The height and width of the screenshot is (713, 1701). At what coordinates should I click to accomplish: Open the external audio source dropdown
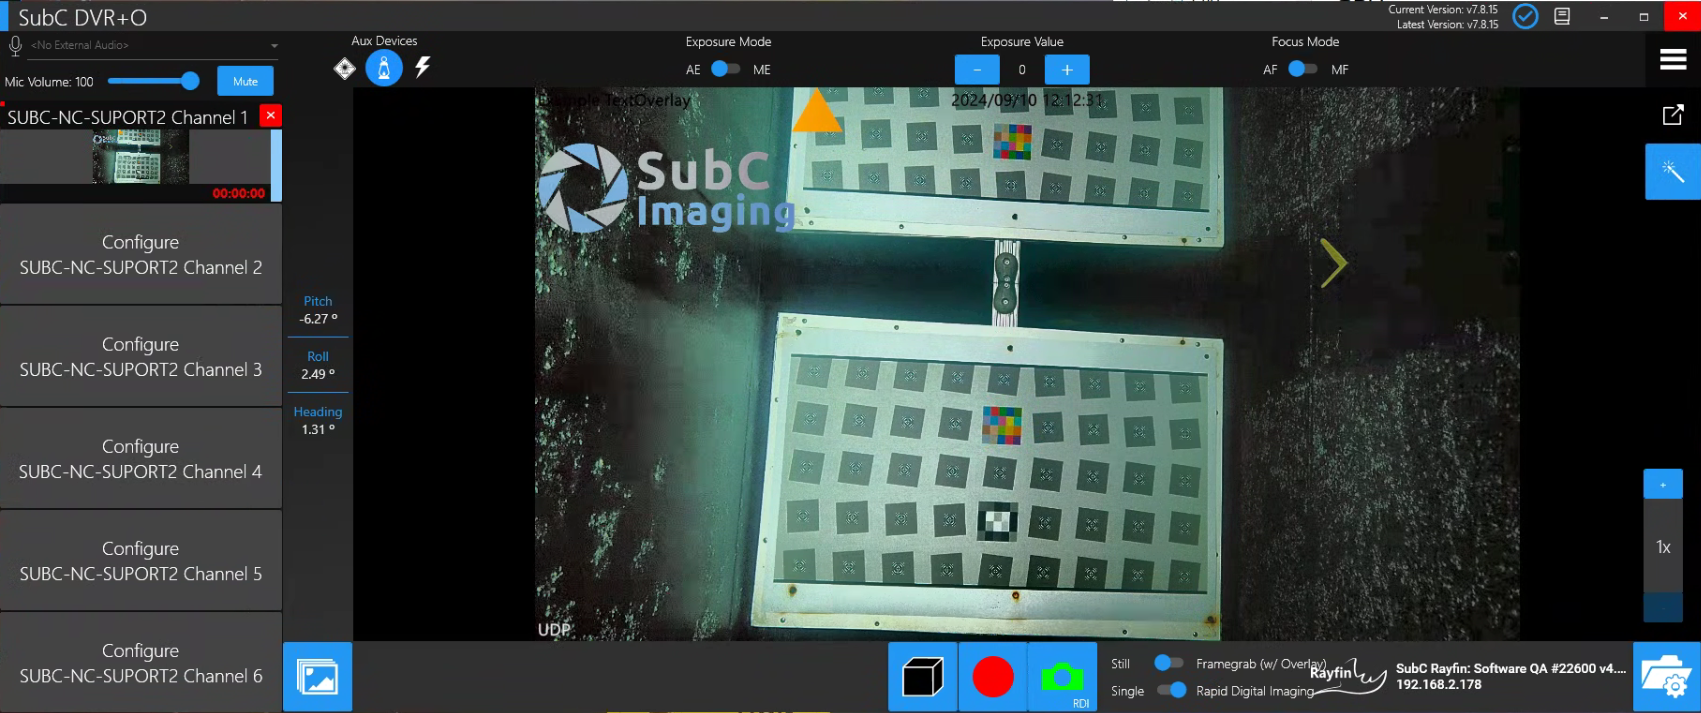point(274,46)
